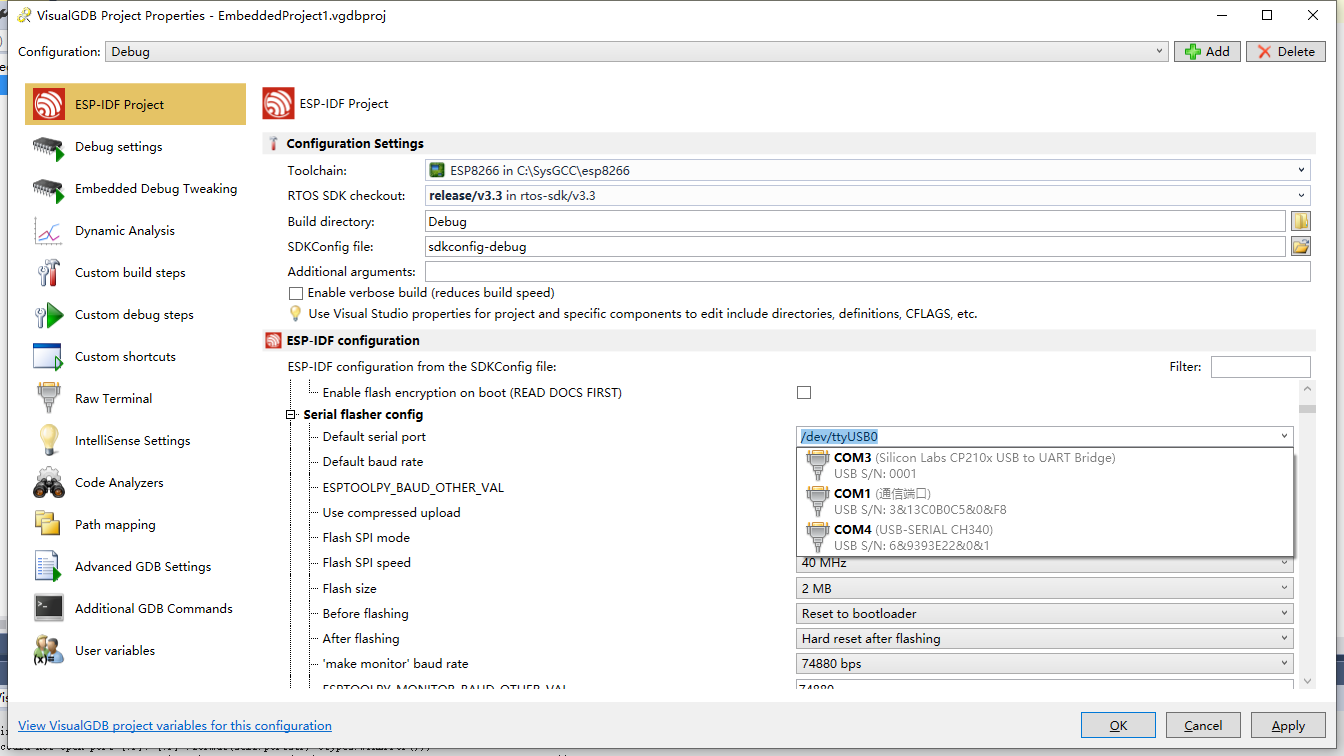The height and width of the screenshot is (756, 1344).
Task: Click the Delete configuration button
Action: (x=1286, y=52)
